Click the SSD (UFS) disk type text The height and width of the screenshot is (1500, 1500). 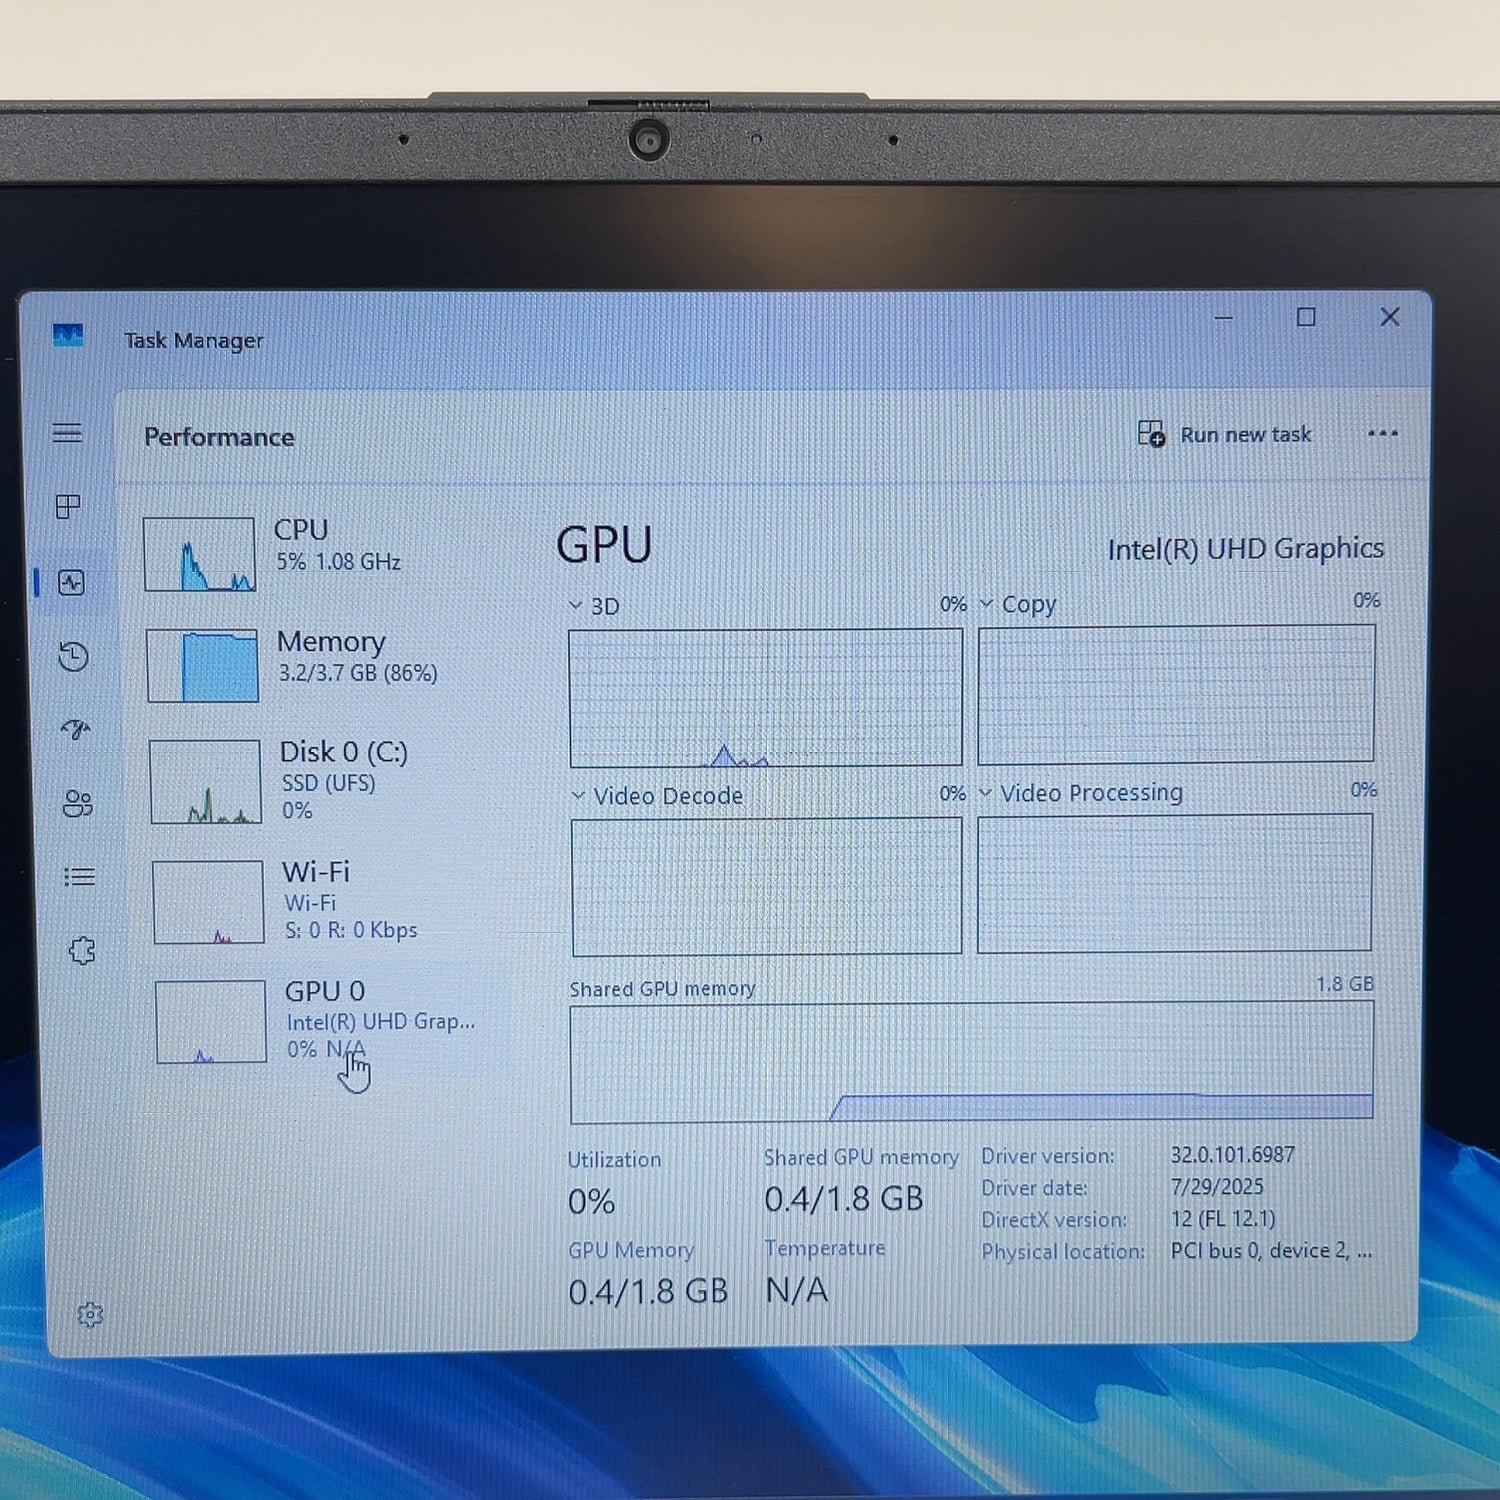328,783
